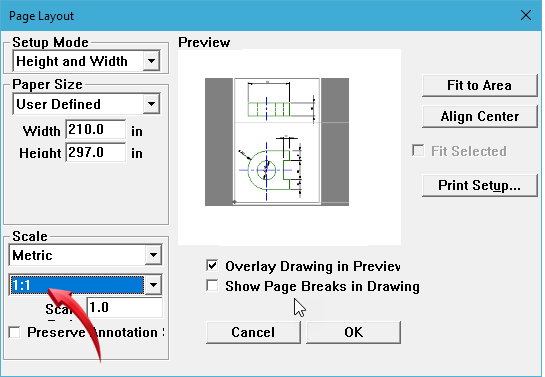This screenshot has width=545, height=377.
Task: Open the Paper Size dropdown arrow
Action: click(x=152, y=104)
